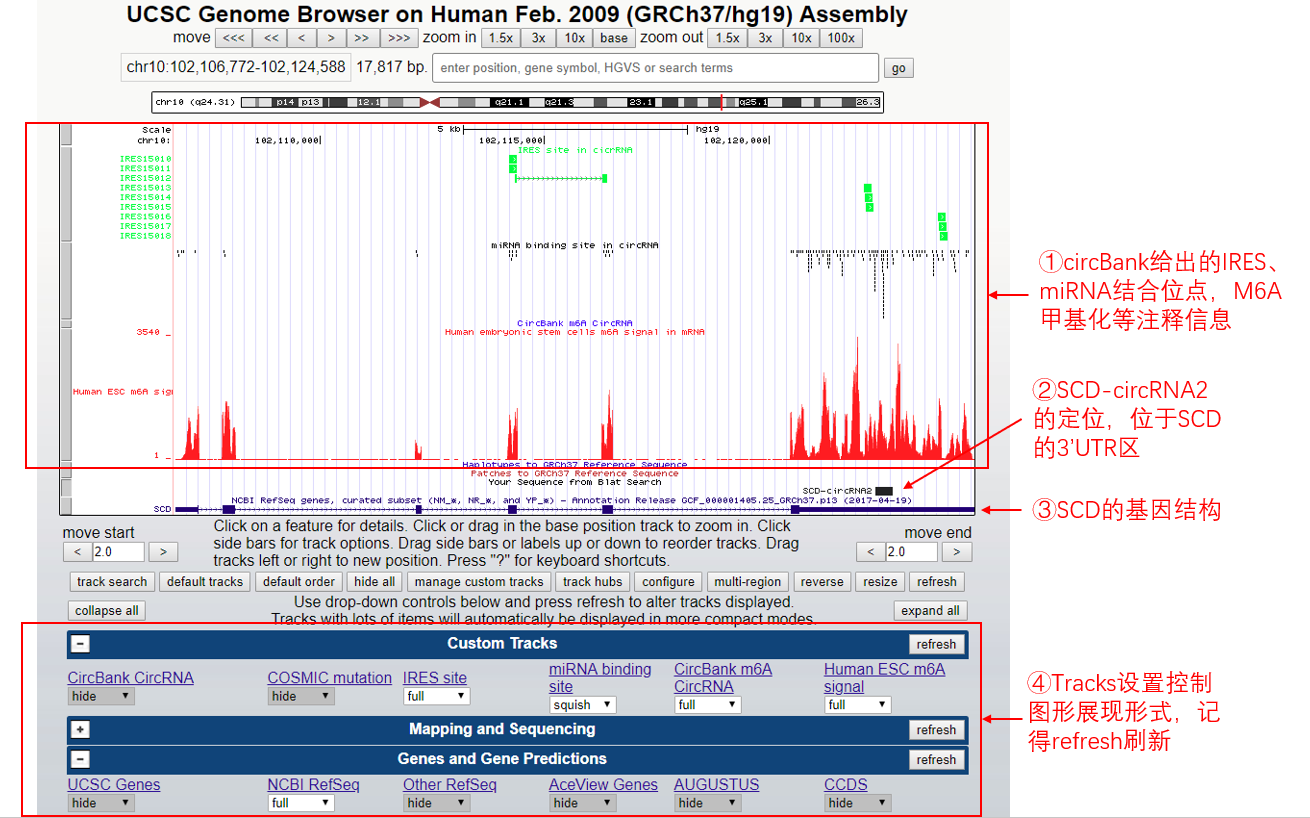Click the go button to search
Screen dimensions: 1310x818
point(899,68)
